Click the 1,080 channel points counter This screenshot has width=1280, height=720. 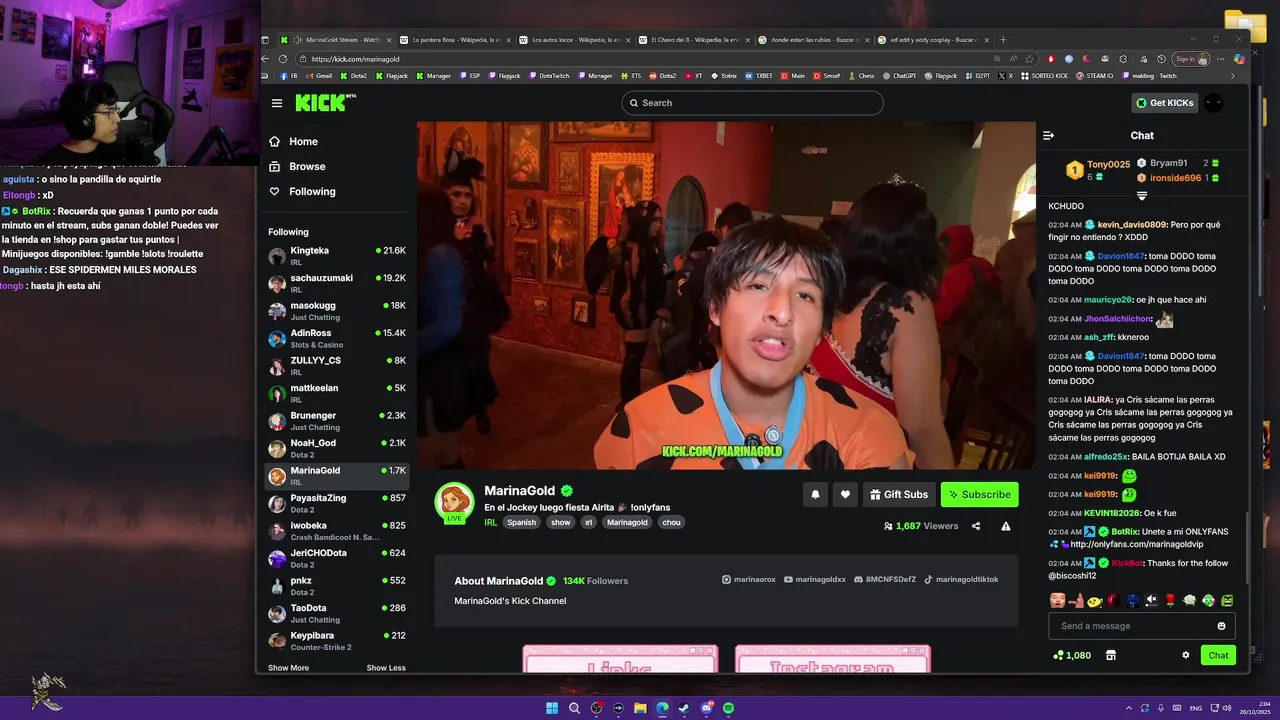click(x=1072, y=655)
